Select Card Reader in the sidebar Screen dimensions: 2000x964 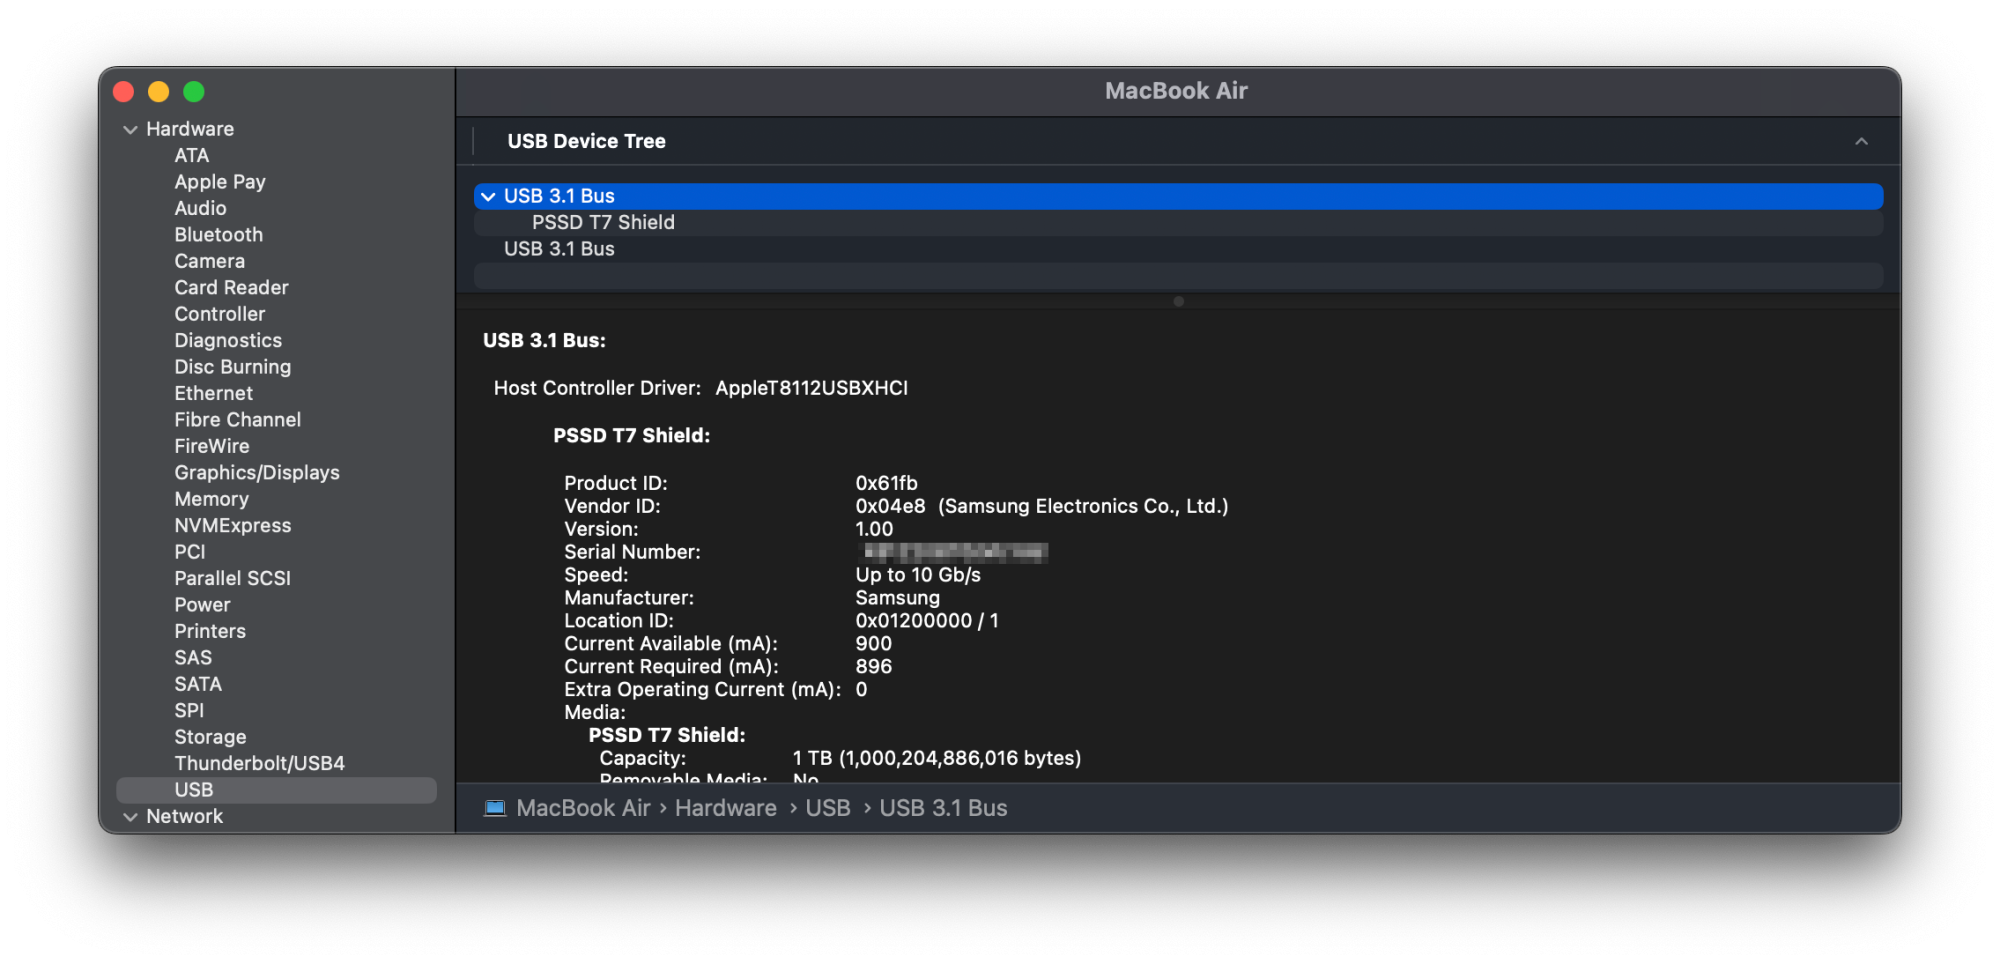click(x=231, y=288)
